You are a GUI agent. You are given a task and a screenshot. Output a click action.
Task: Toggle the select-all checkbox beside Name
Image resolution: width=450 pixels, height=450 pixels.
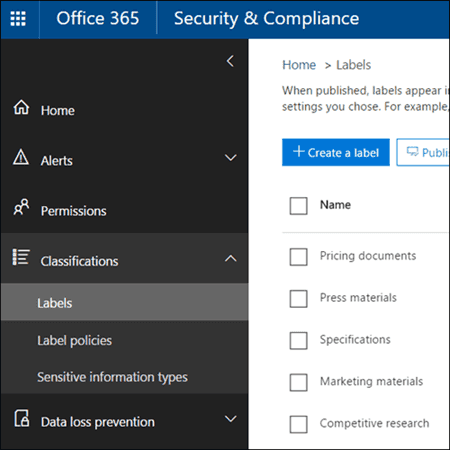[298, 206]
